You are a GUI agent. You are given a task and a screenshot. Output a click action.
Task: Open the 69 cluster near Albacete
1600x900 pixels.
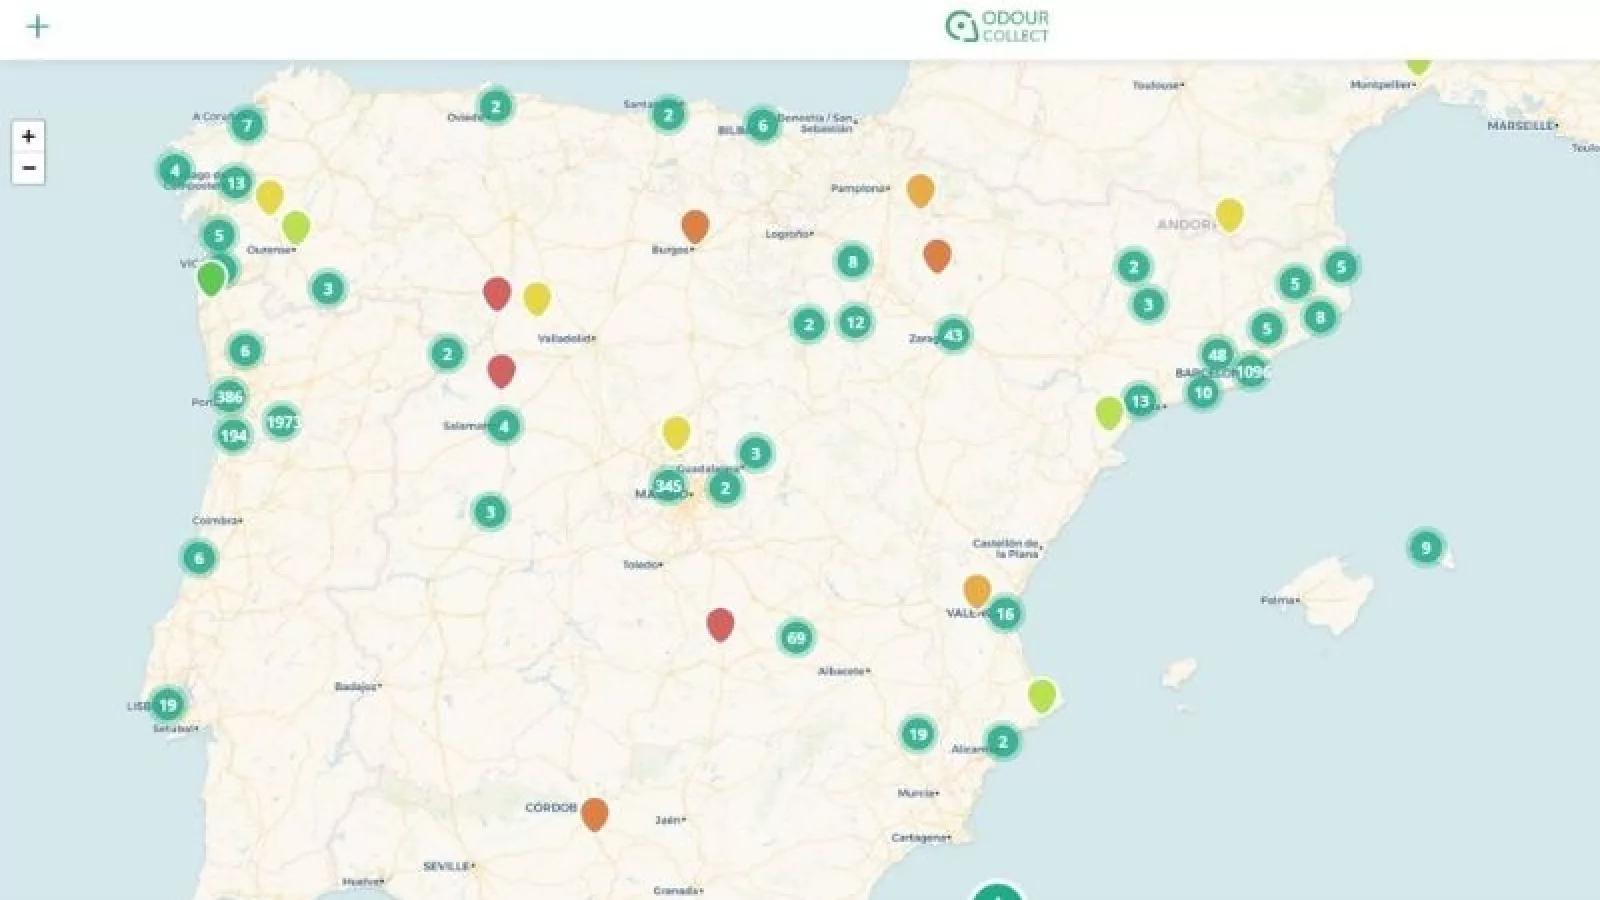click(x=796, y=638)
